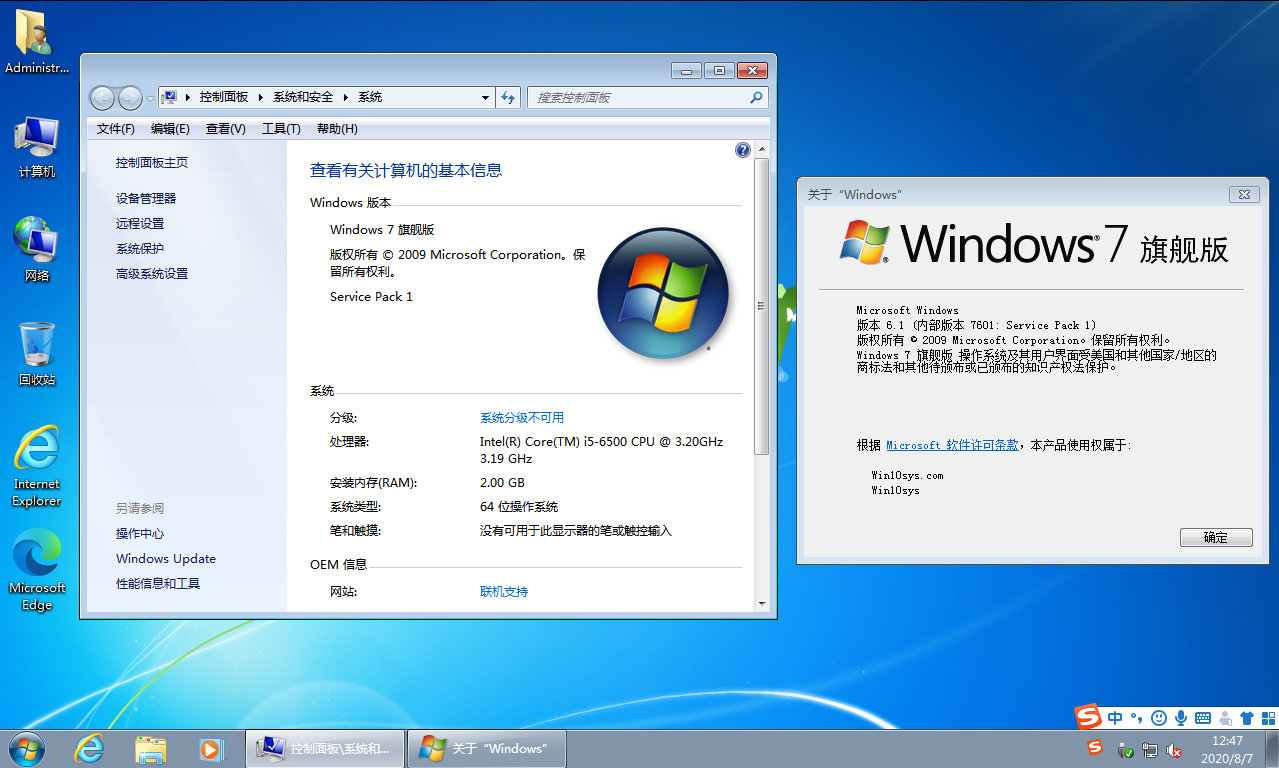This screenshot has height=768, width=1279.
Task: Toggle Sogou punctuation mode button
Action: [1137, 718]
